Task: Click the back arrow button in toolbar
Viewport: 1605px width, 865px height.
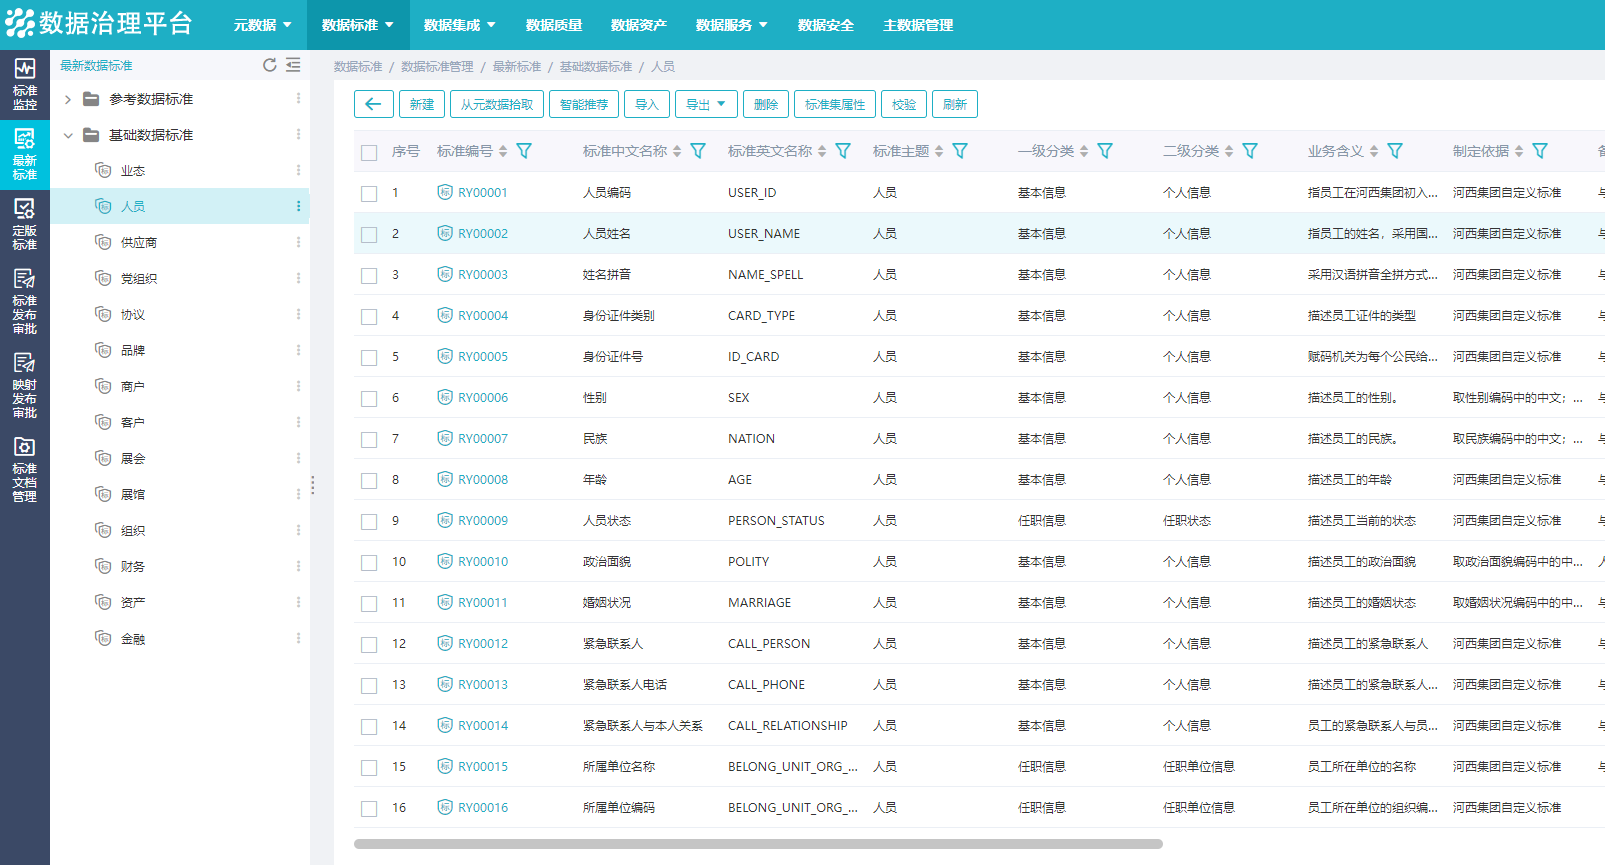Action: point(373,104)
